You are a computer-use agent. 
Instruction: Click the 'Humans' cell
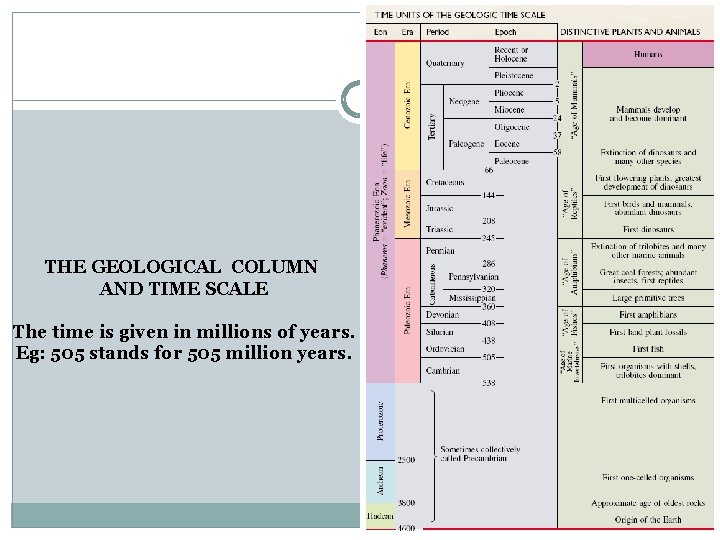coord(648,54)
